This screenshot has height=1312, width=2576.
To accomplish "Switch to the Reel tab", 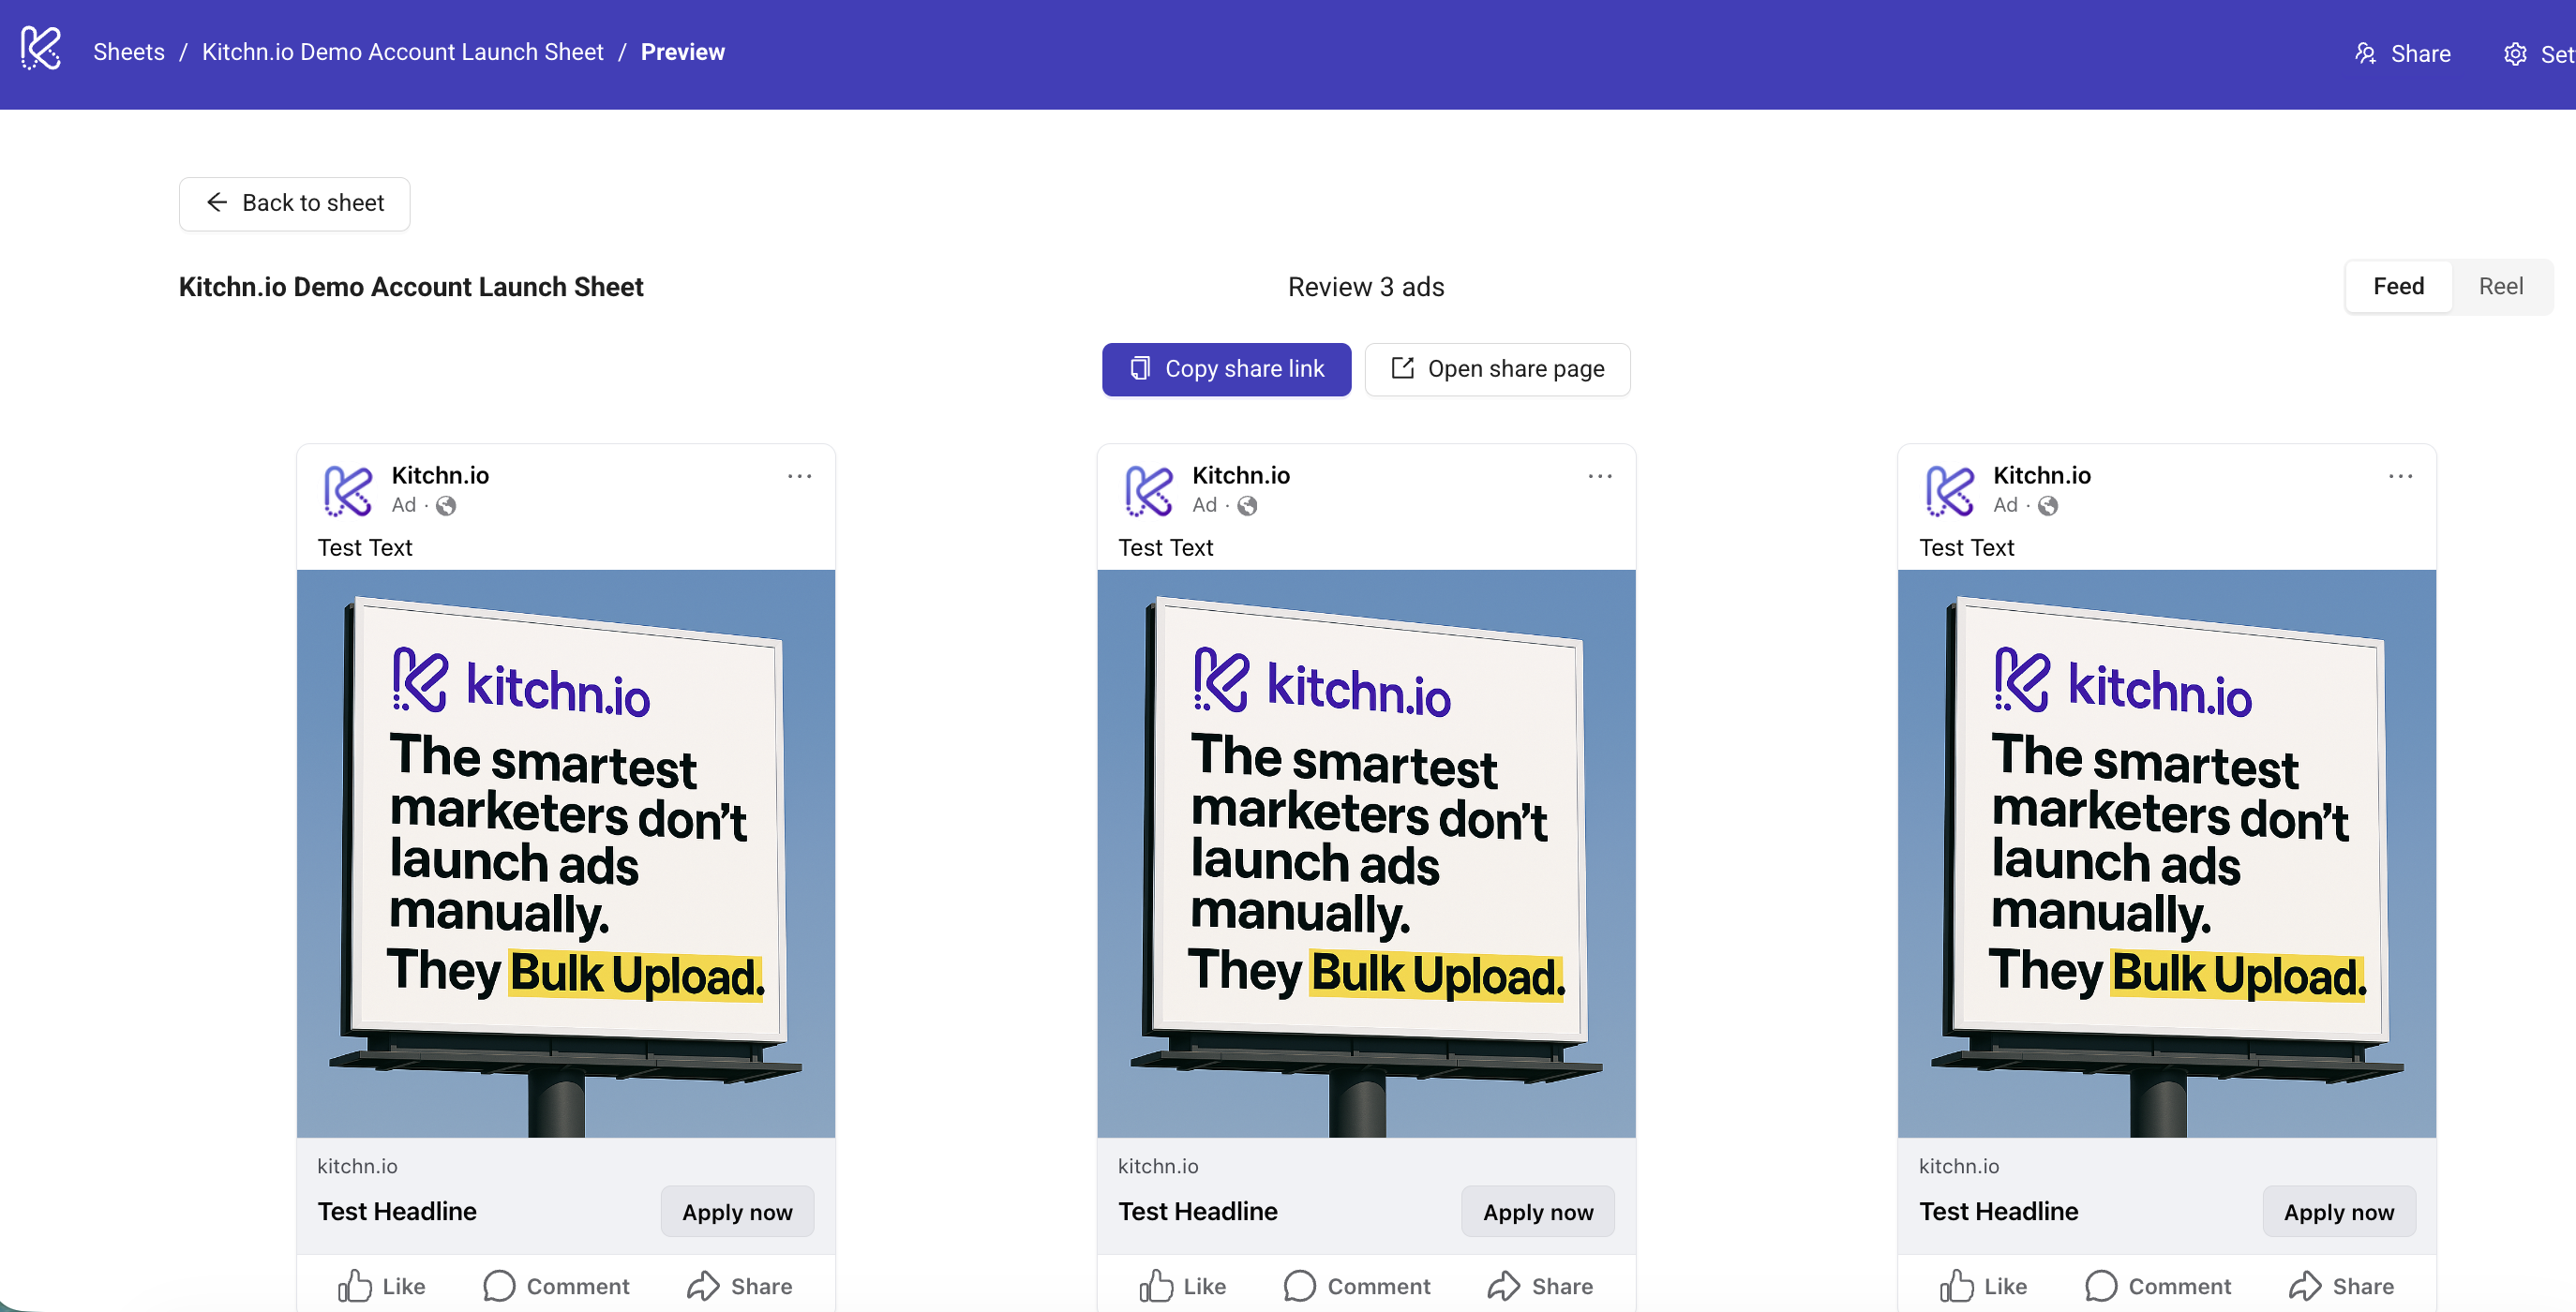I will 2500,286.
